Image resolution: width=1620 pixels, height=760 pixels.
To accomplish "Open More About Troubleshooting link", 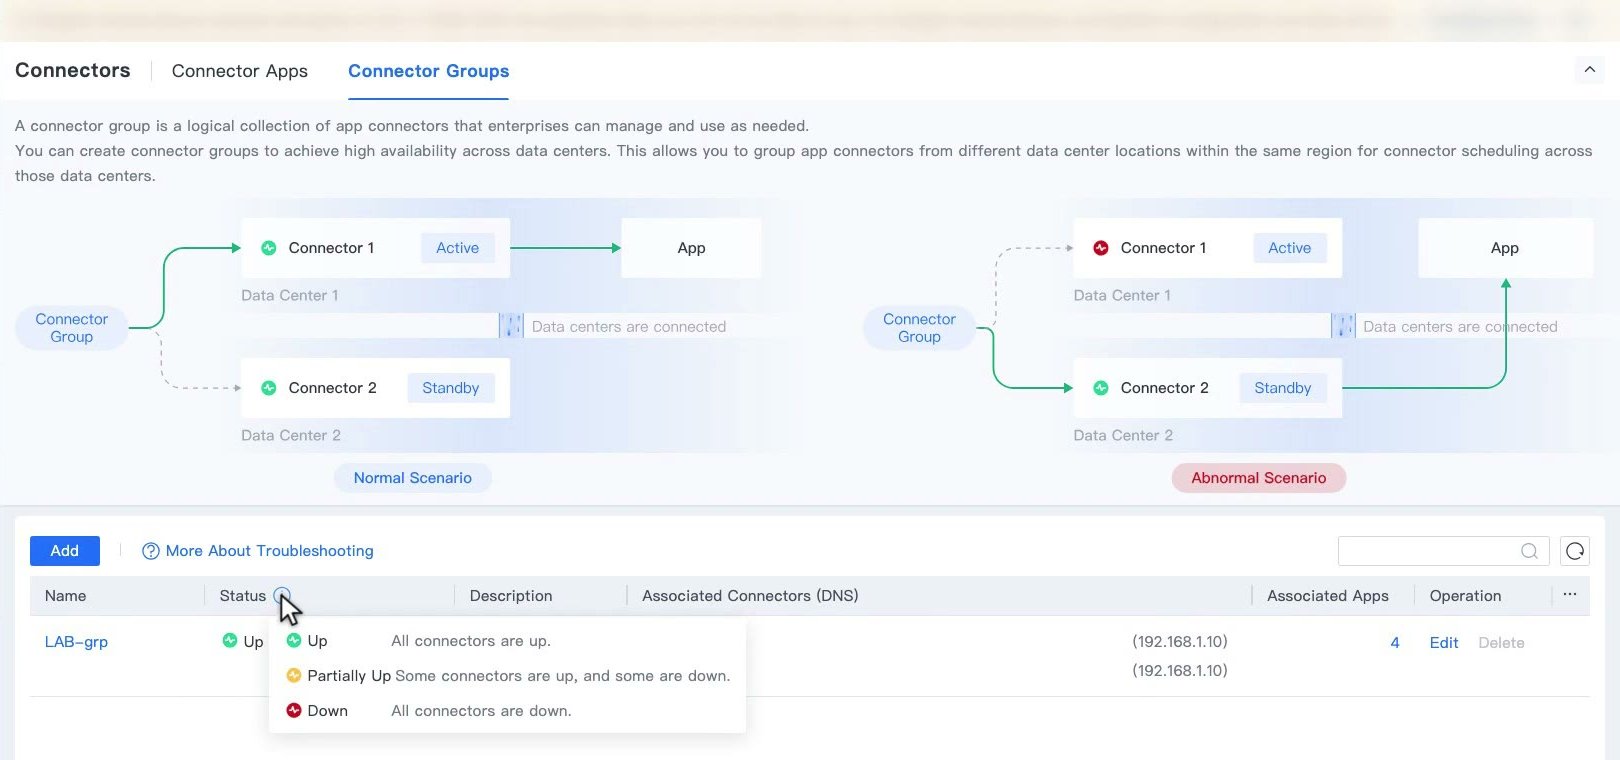I will pos(270,551).
